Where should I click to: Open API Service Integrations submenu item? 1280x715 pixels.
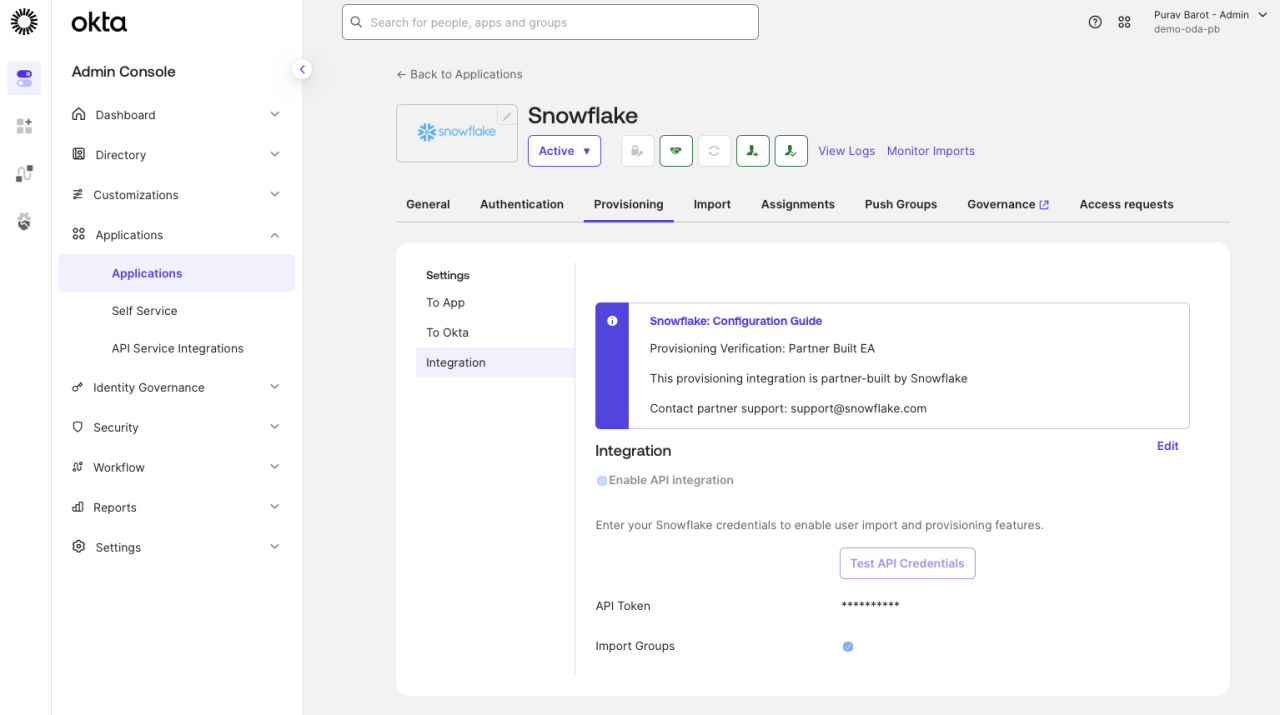176,349
